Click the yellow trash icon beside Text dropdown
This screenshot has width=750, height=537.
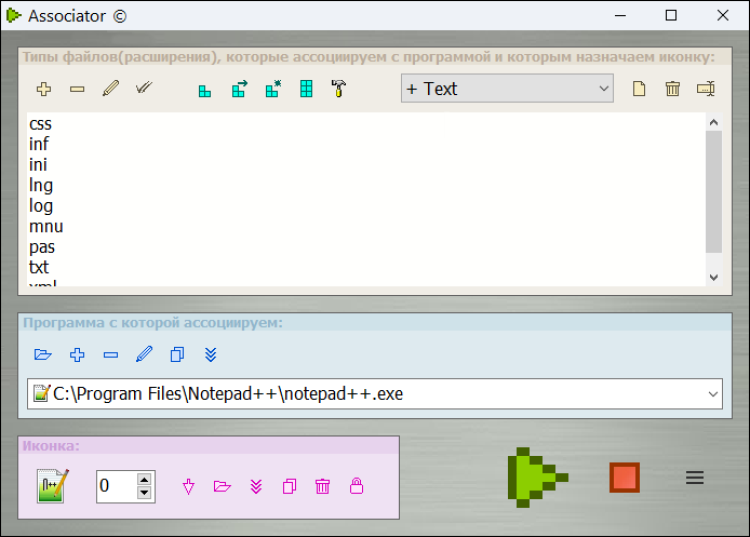(672, 89)
